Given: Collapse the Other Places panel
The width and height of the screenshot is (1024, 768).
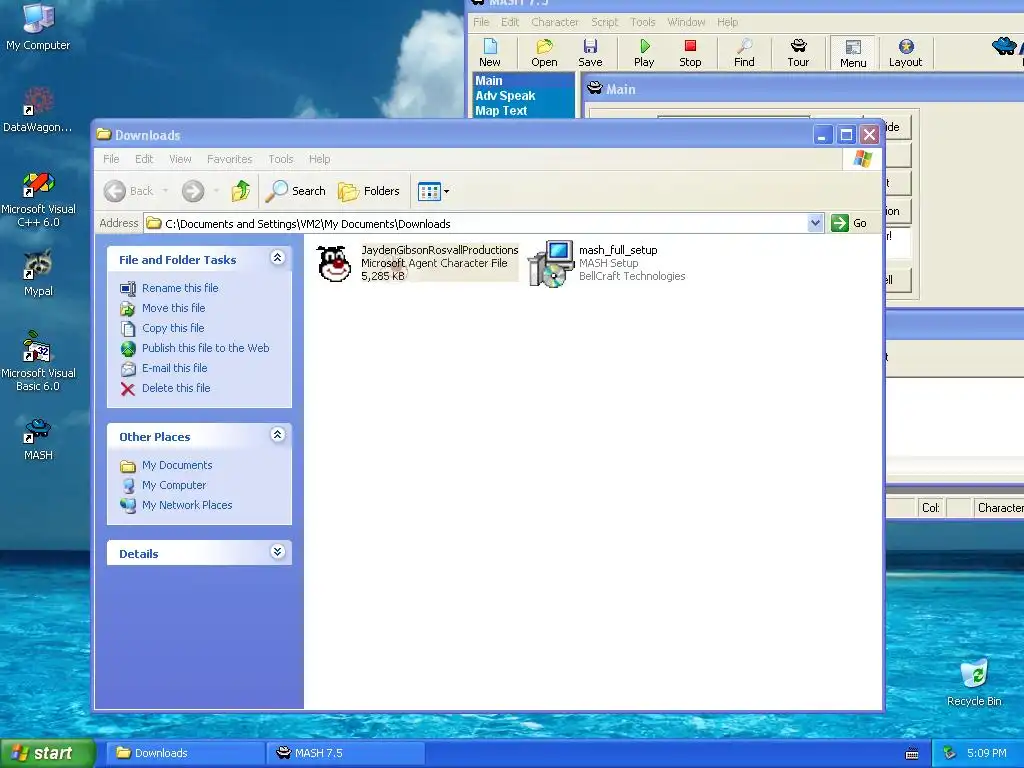Looking at the screenshot, I should pos(278,435).
